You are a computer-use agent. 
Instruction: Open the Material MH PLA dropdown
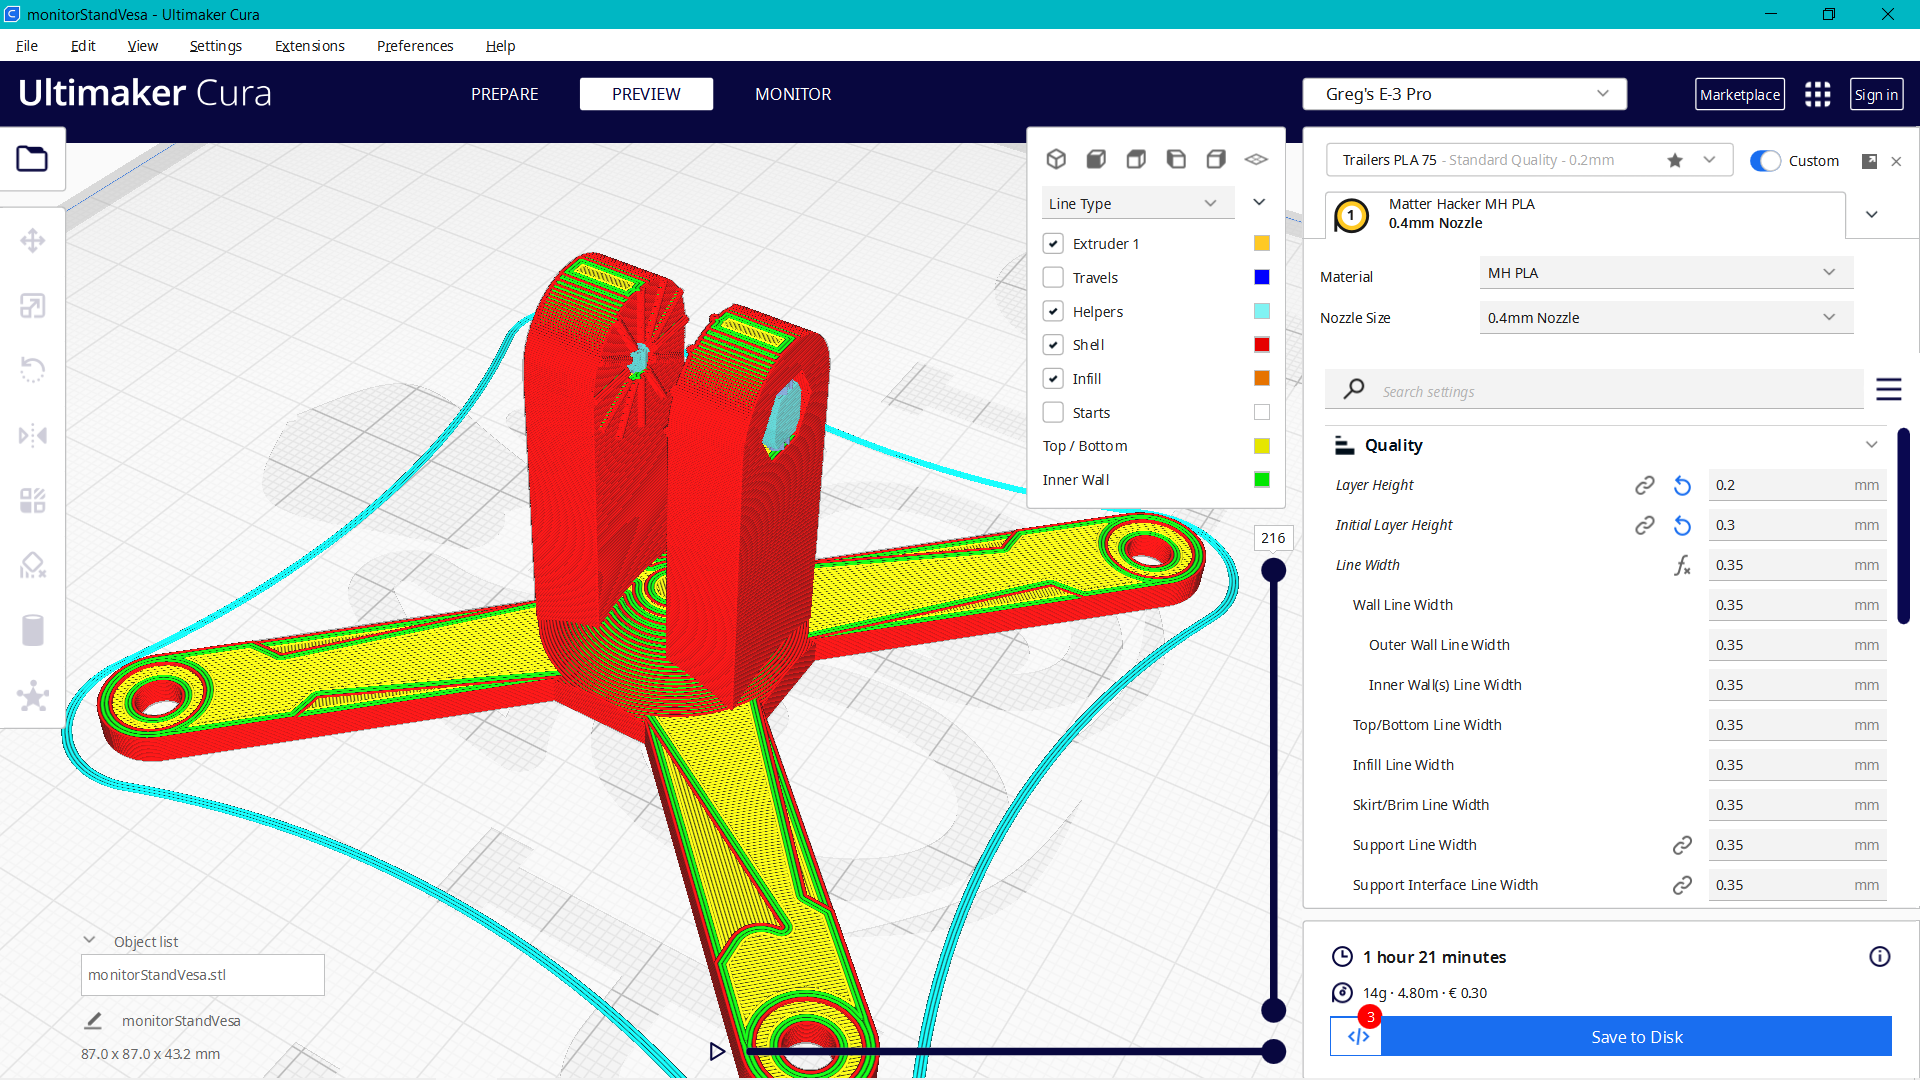(x=1665, y=273)
